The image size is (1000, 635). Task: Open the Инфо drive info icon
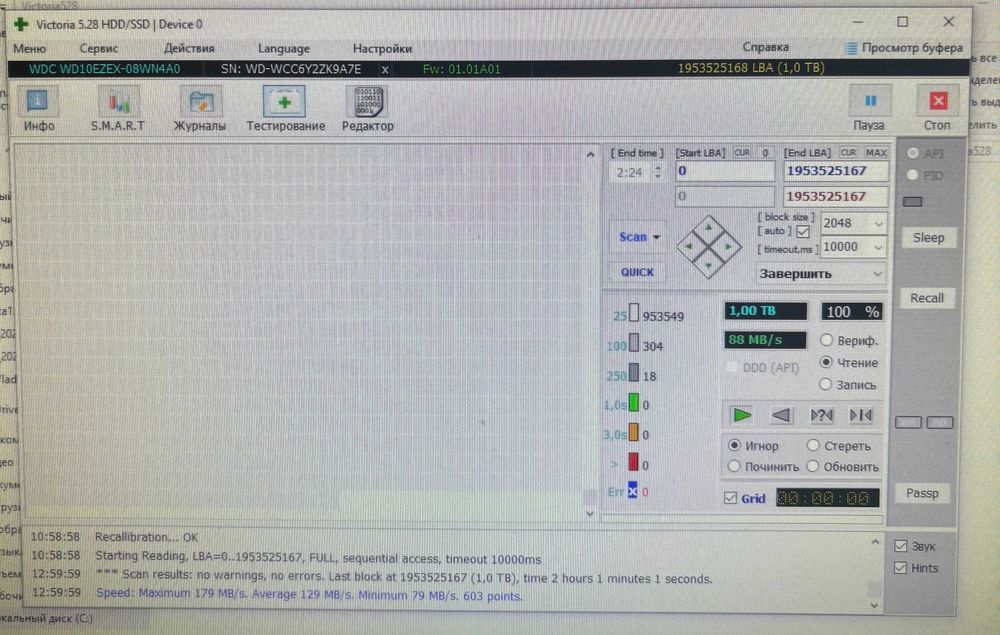pyautogui.click(x=38, y=102)
